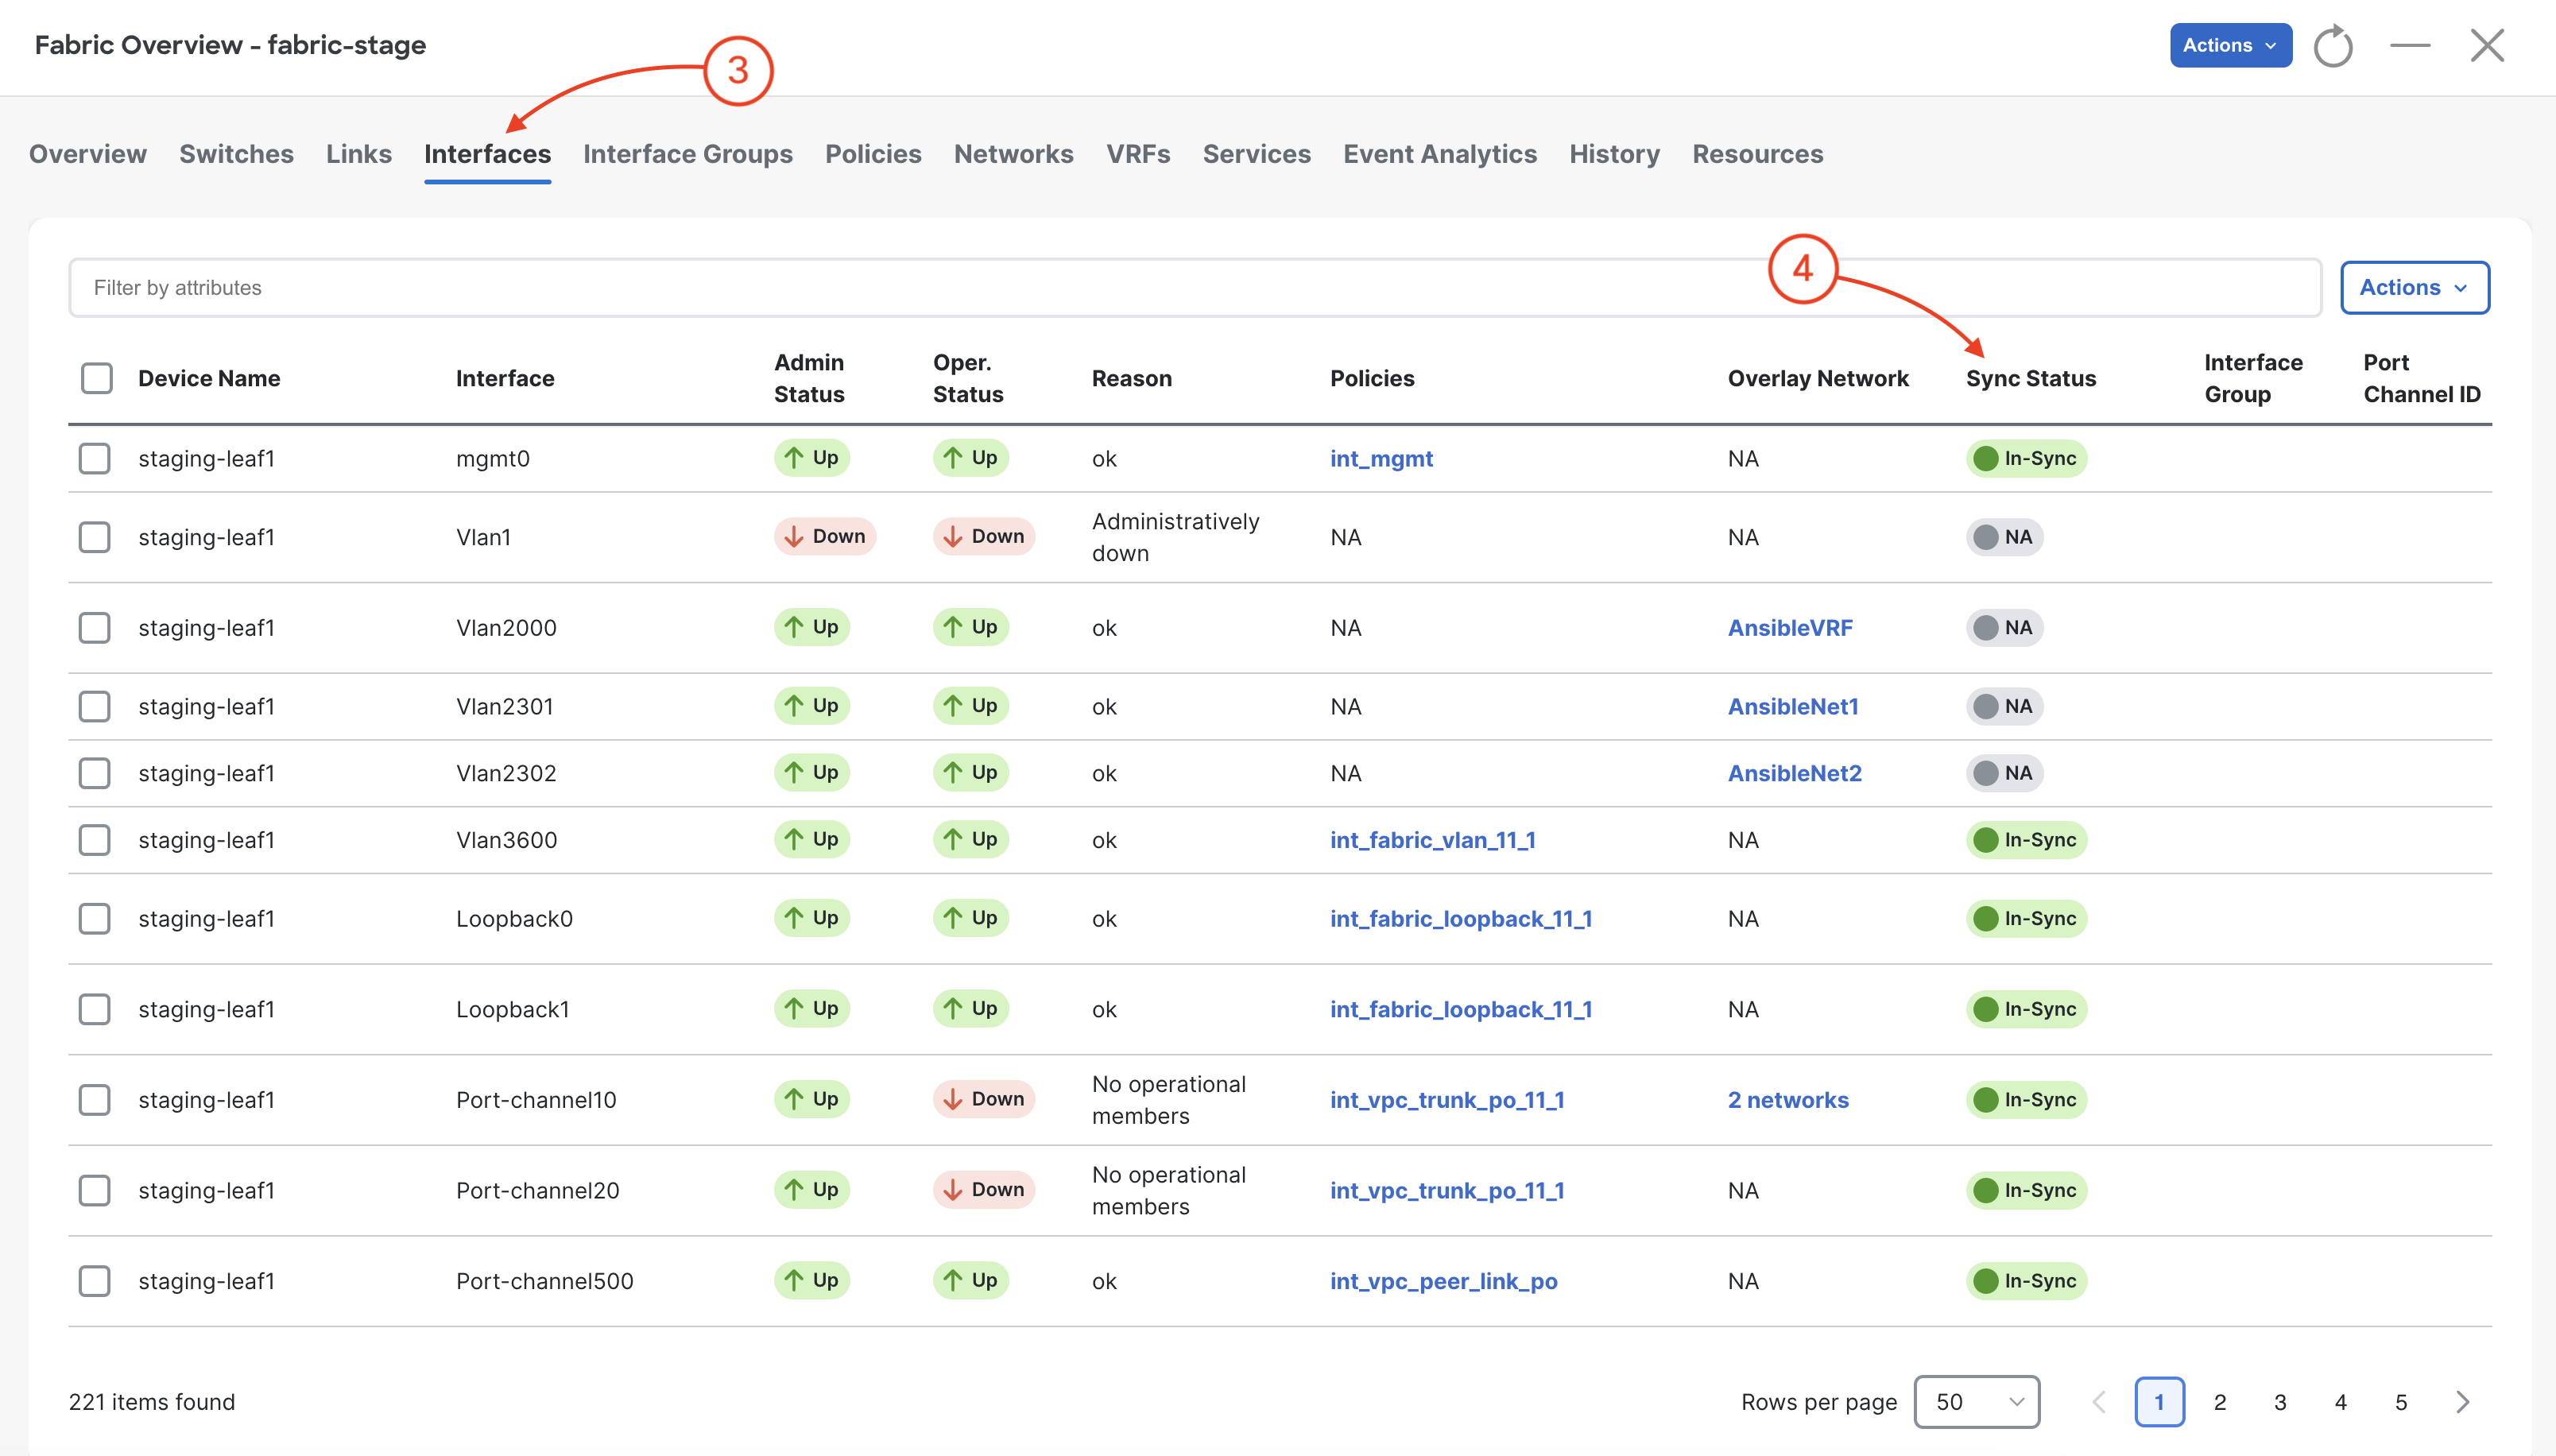
Task: Click the Sync Status column header
Action: 2031,379
